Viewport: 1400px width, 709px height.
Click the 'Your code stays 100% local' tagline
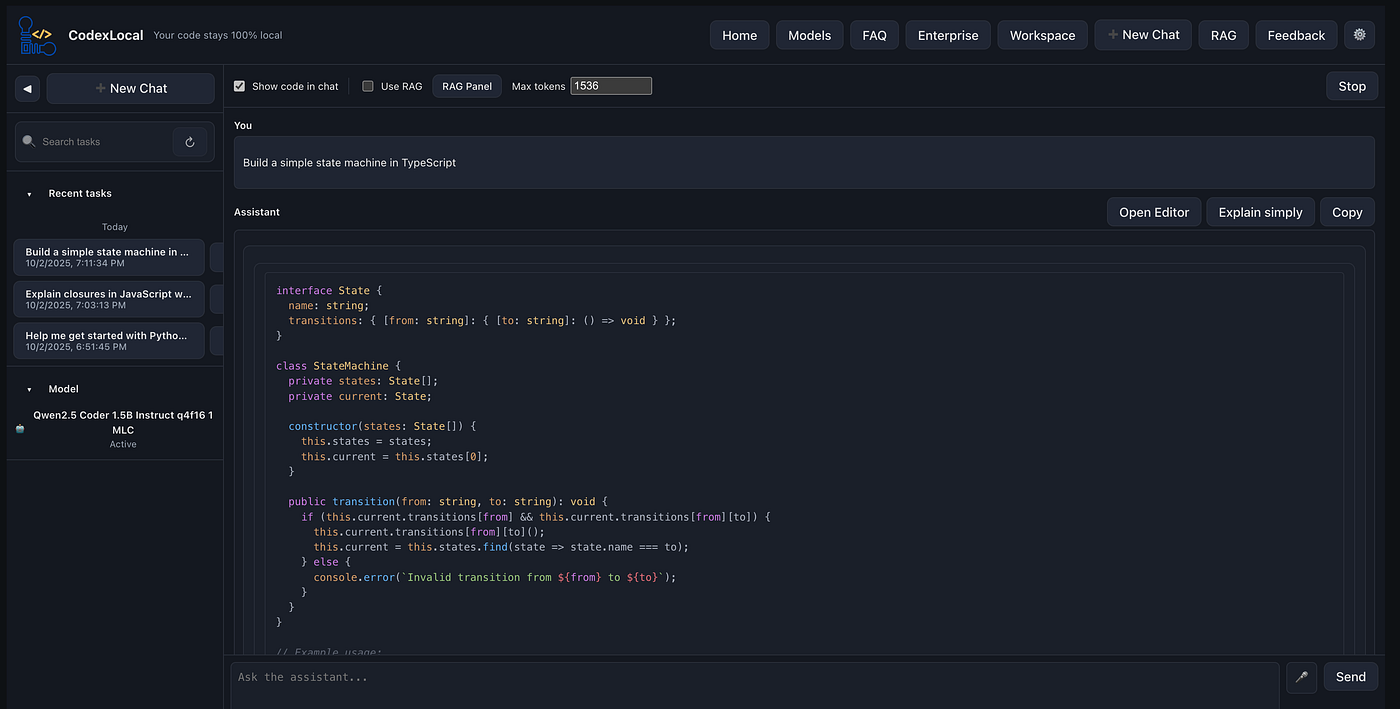(x=218, y=35)
